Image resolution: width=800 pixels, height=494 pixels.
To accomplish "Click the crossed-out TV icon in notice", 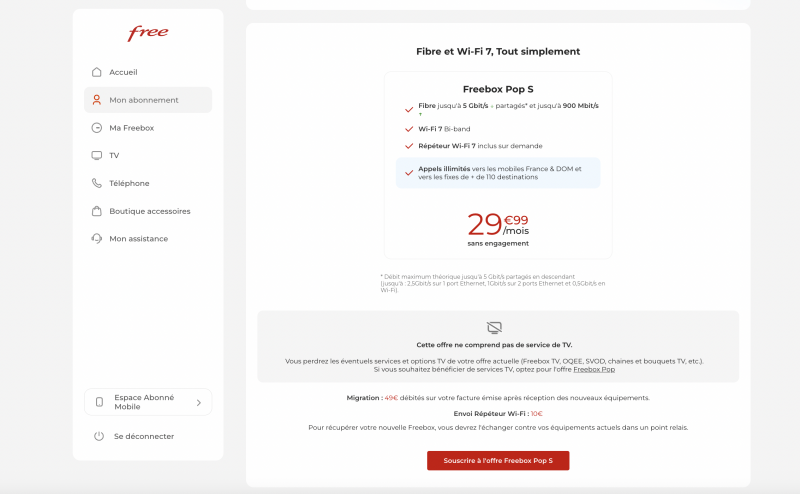I will coord(494,328).
